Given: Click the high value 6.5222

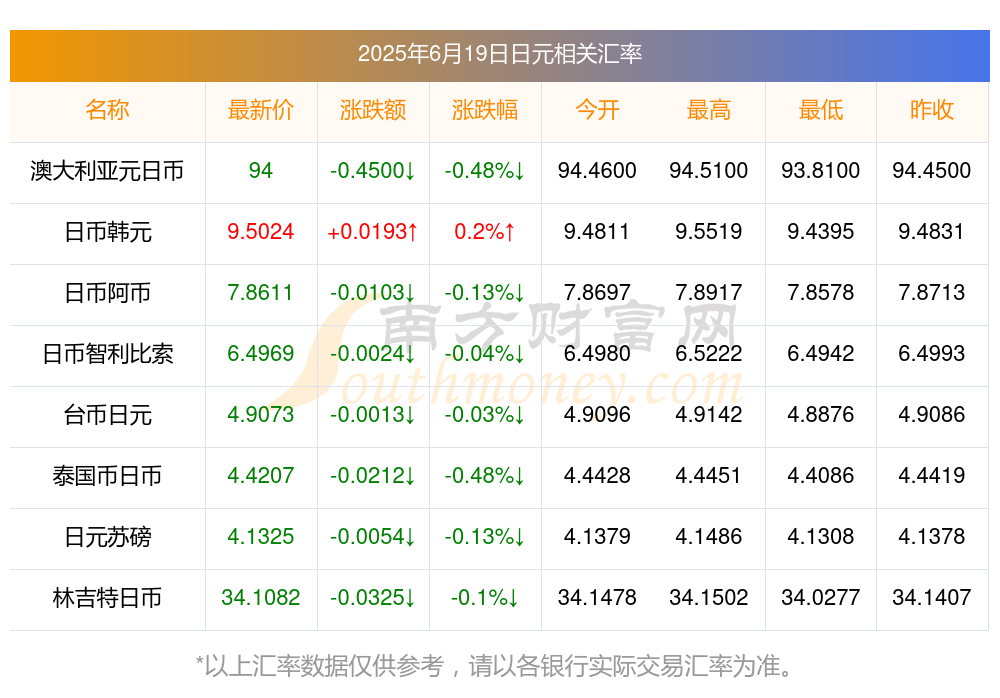Looking at the screenshot, I should 709,353.
